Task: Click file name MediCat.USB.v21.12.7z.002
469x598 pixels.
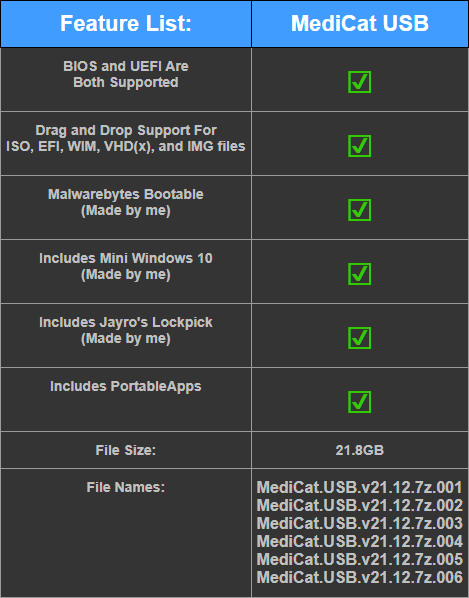Action: (x=360, y=505)
